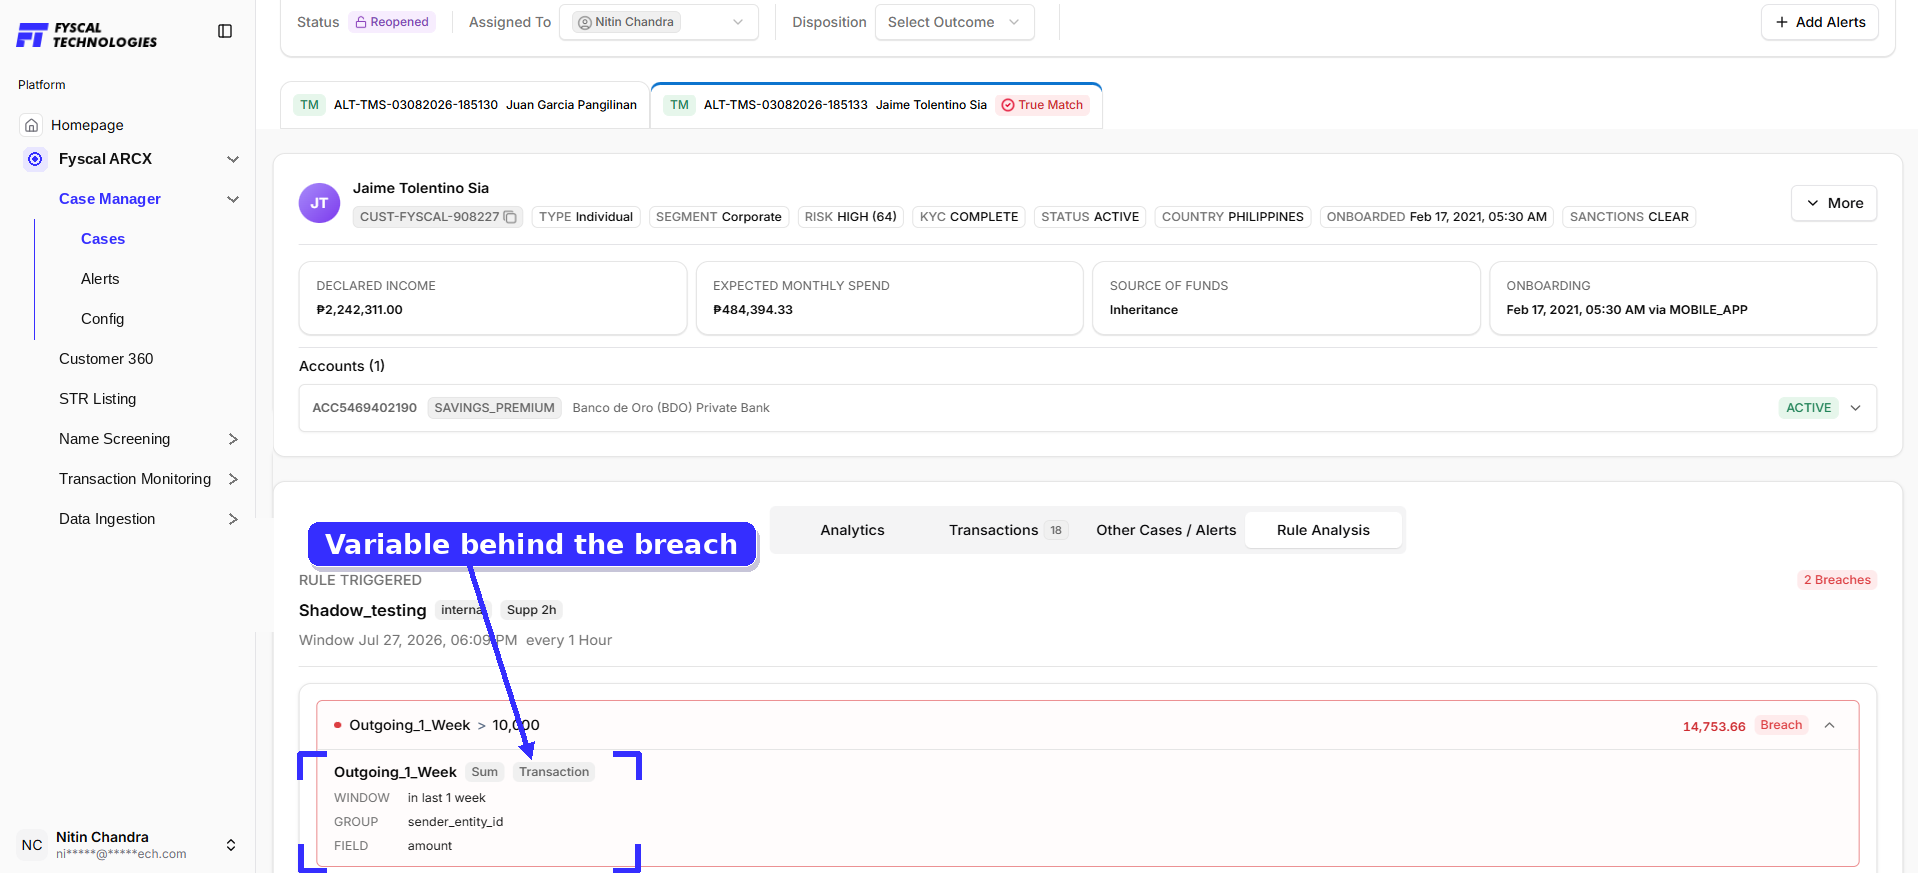Click the JT customer avatar

click(319, 203)
